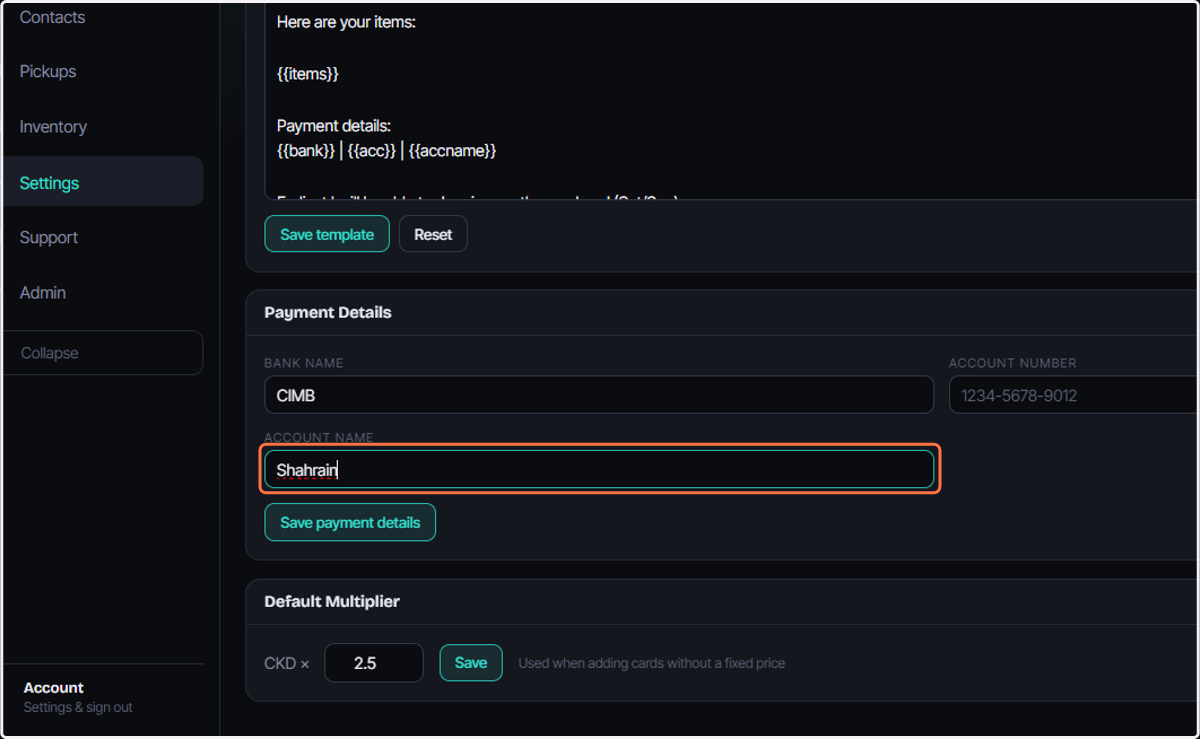Open Admin section

pos(43,293)
